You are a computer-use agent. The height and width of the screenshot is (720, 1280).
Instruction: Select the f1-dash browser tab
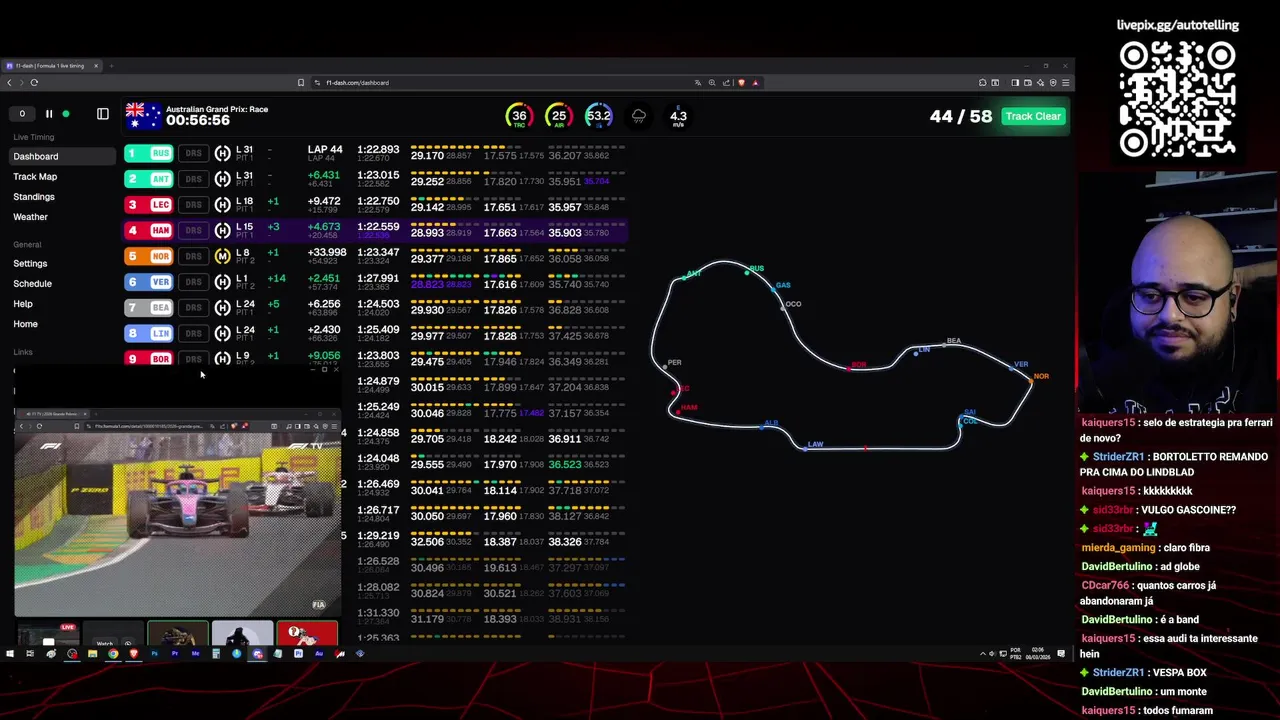(53, 66)
